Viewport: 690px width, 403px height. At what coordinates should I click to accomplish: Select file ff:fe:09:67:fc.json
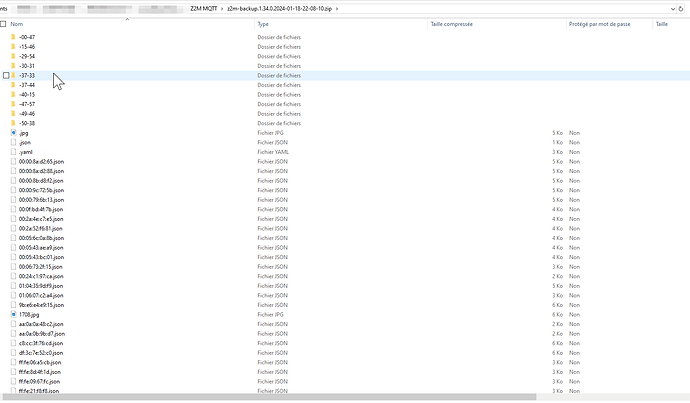point(39,381)
